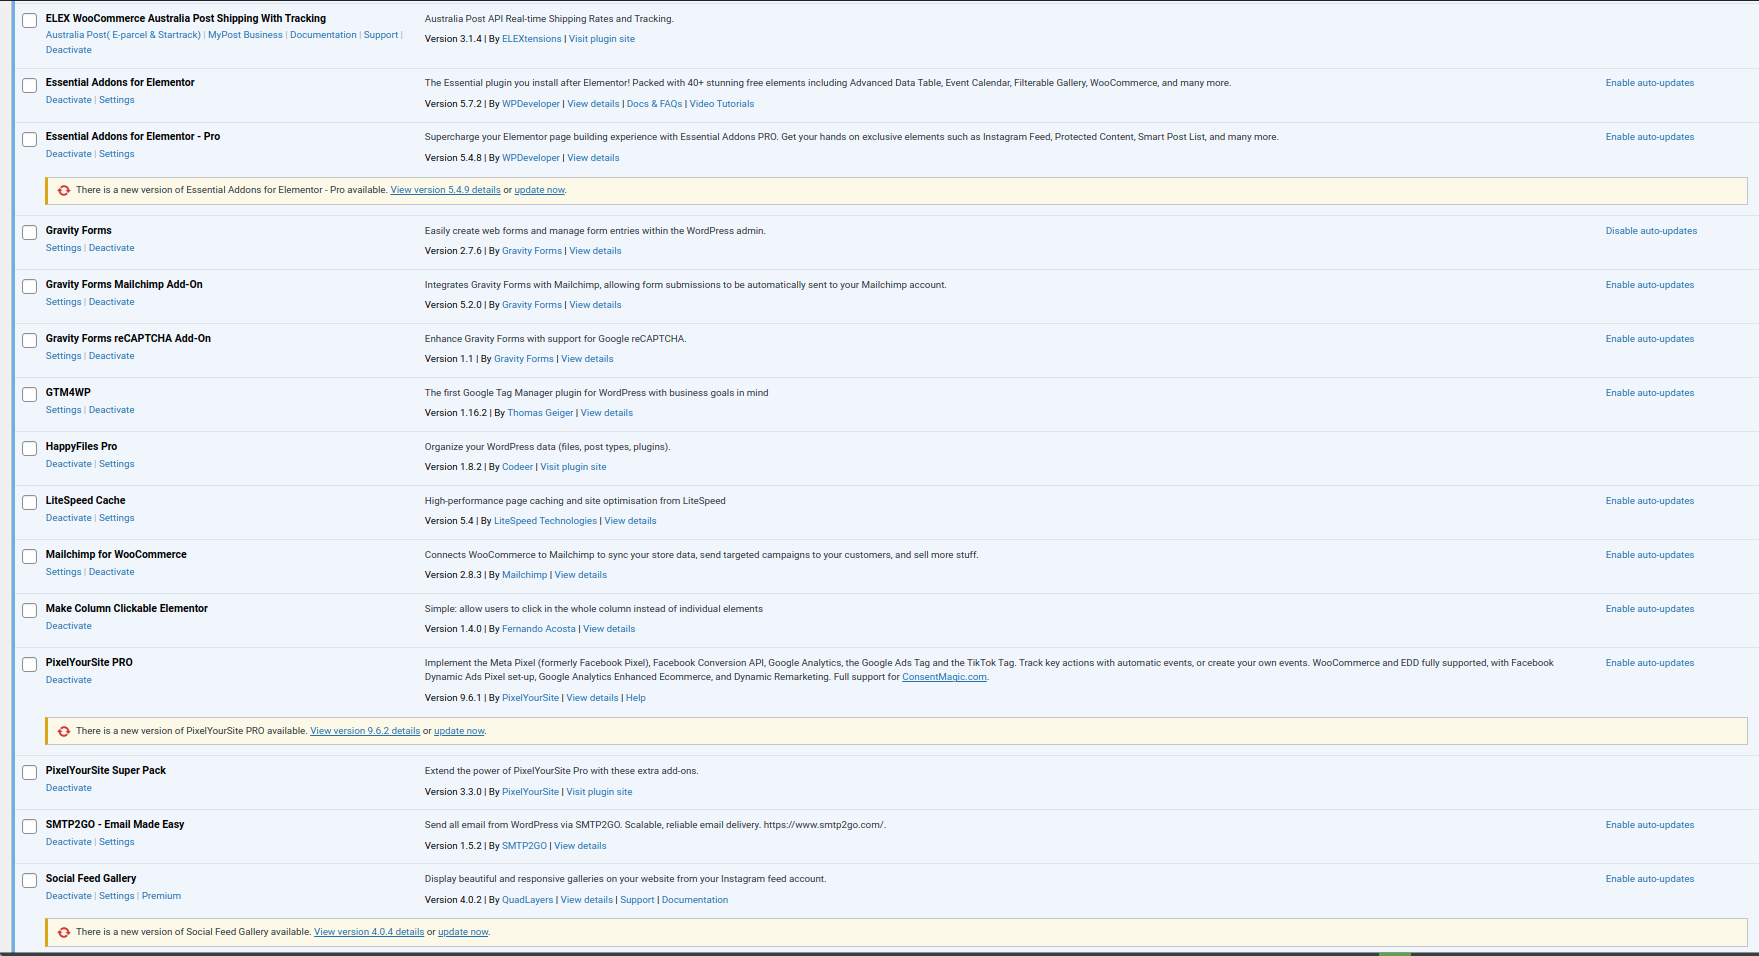
Task: Open Documentation link for Social Feed Gallery
Action: pos(694,900)
